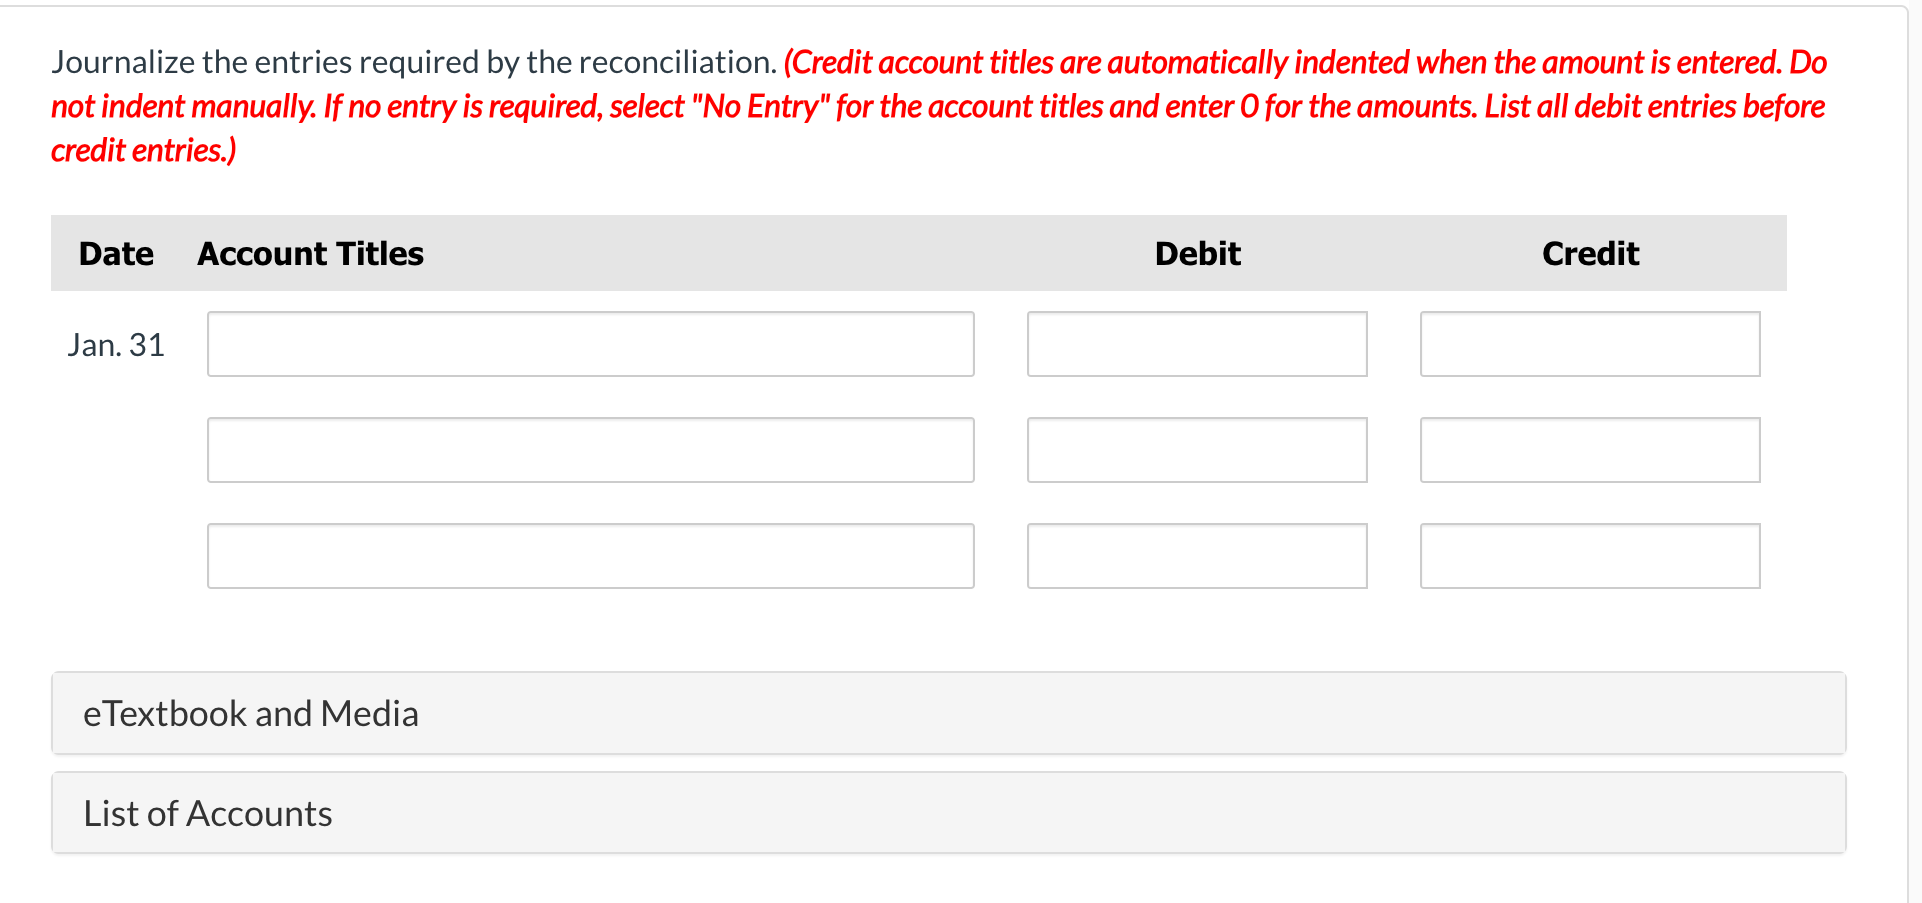Click the Account Titles column header
Viewport: 1922px width, 903px height.
[309, 253]
